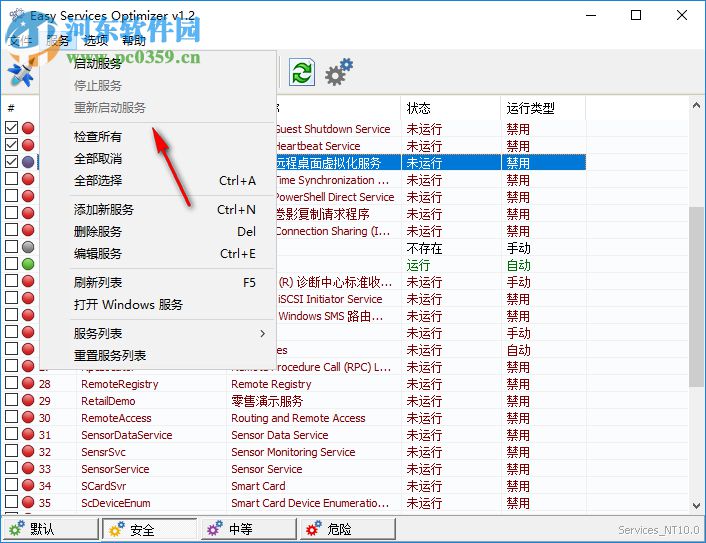
Task: Check the box for RemoteAccess row
Action: [x=12, y=417]
